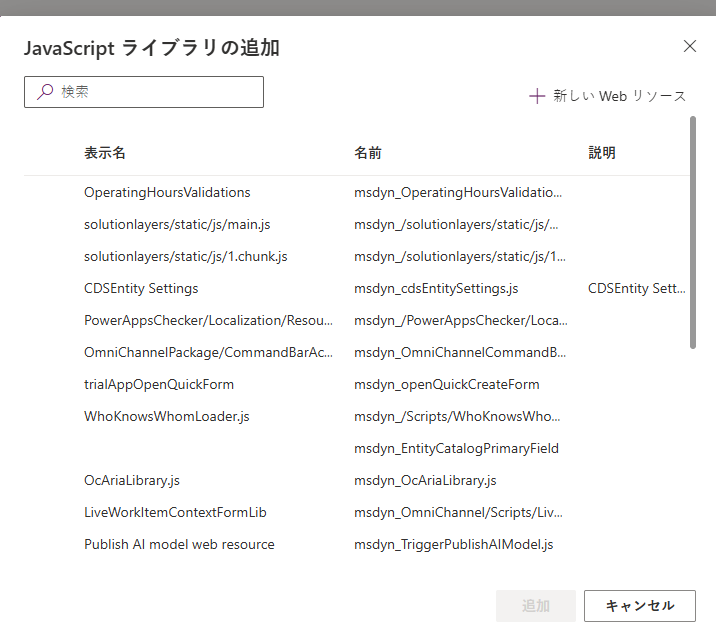716x637 pixels.
Task: Select the OperatingHoursValidations row
Action: click(356, 192)
